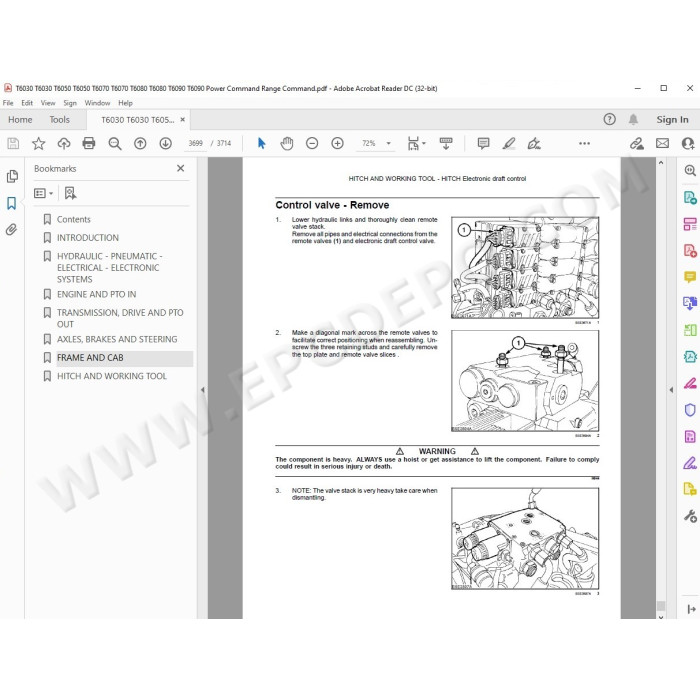This screenshot has width=700, height=700.
Task: Open the File menu
Action: coord(8,103)
